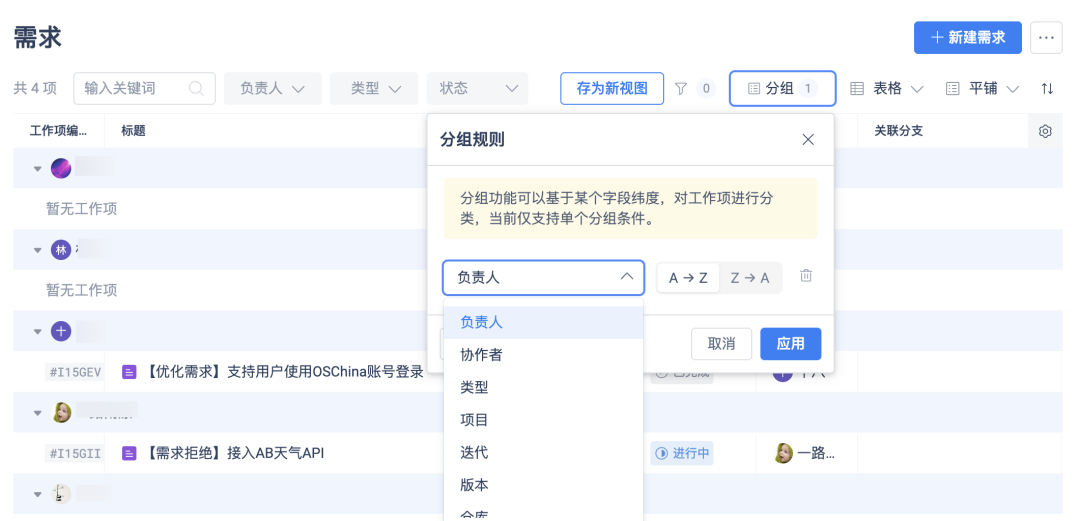Collapse the first assignee group
The width and height of the screenshot is (1080, 521).
coord(38,168)
